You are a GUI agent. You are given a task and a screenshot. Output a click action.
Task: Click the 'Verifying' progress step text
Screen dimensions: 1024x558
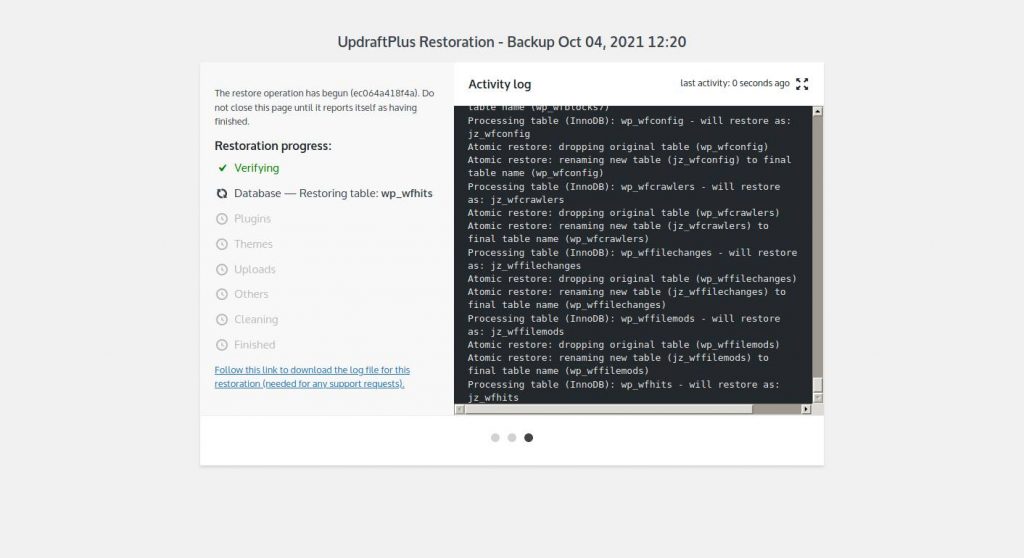[x=257, y=168]
